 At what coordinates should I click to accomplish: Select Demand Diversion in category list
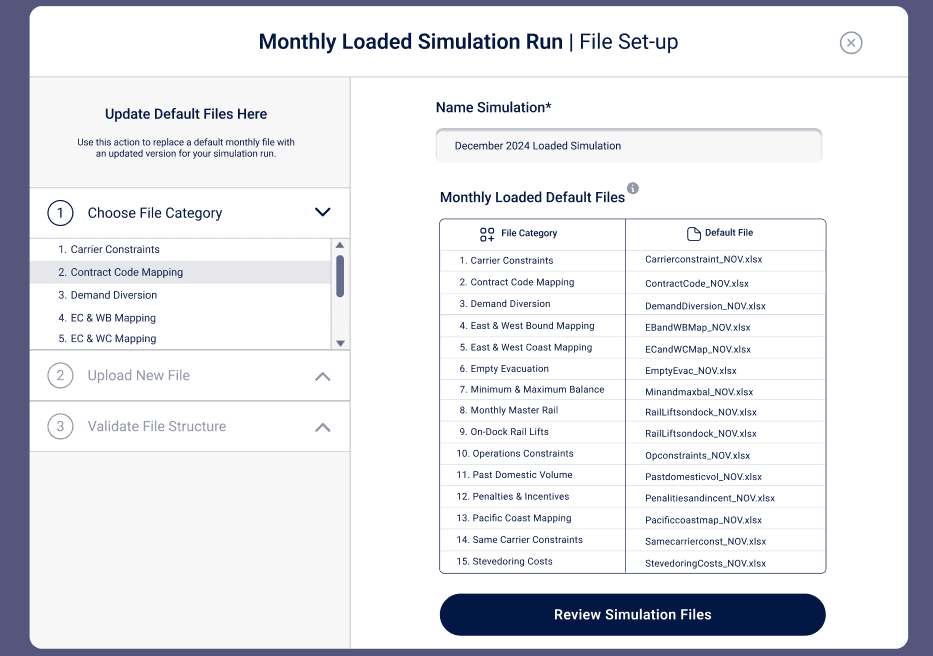[181, 295]
